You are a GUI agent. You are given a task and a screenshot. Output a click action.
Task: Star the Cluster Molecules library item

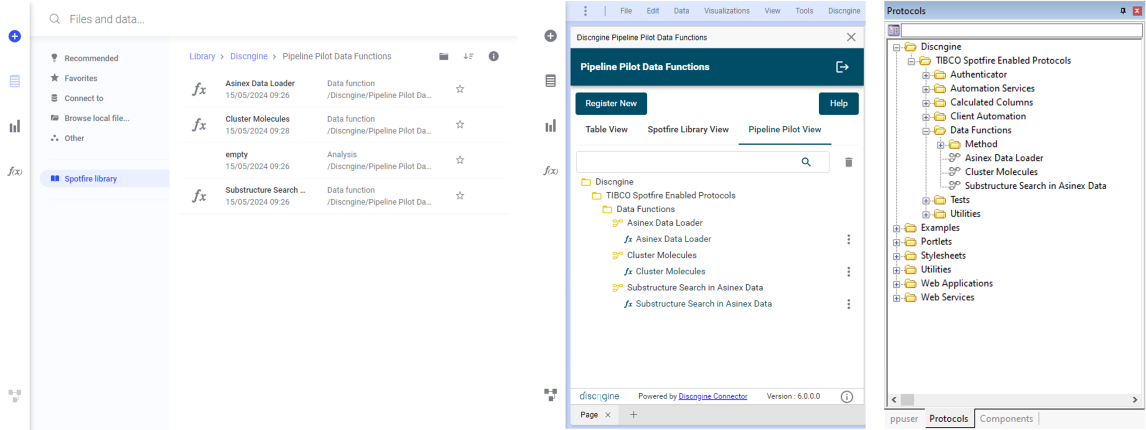pos(460,125)
